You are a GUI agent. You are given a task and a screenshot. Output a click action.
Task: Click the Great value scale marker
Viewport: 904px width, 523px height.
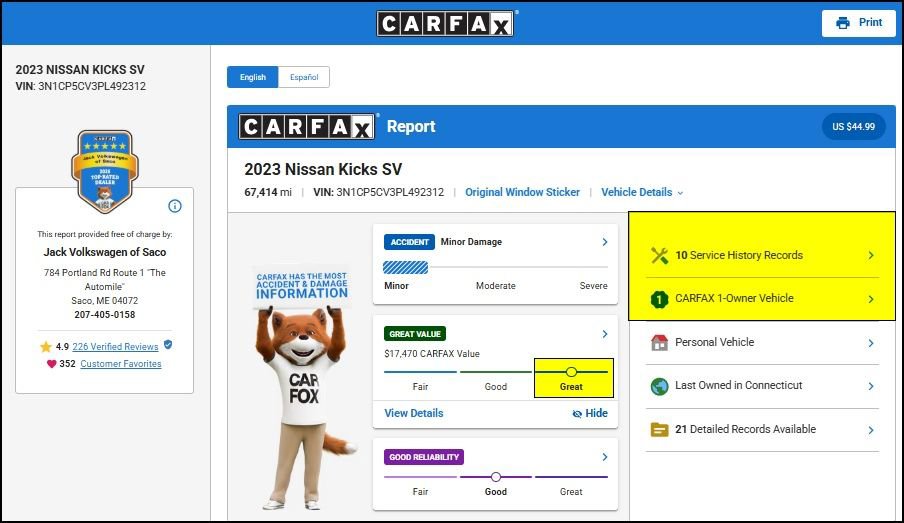571,372
